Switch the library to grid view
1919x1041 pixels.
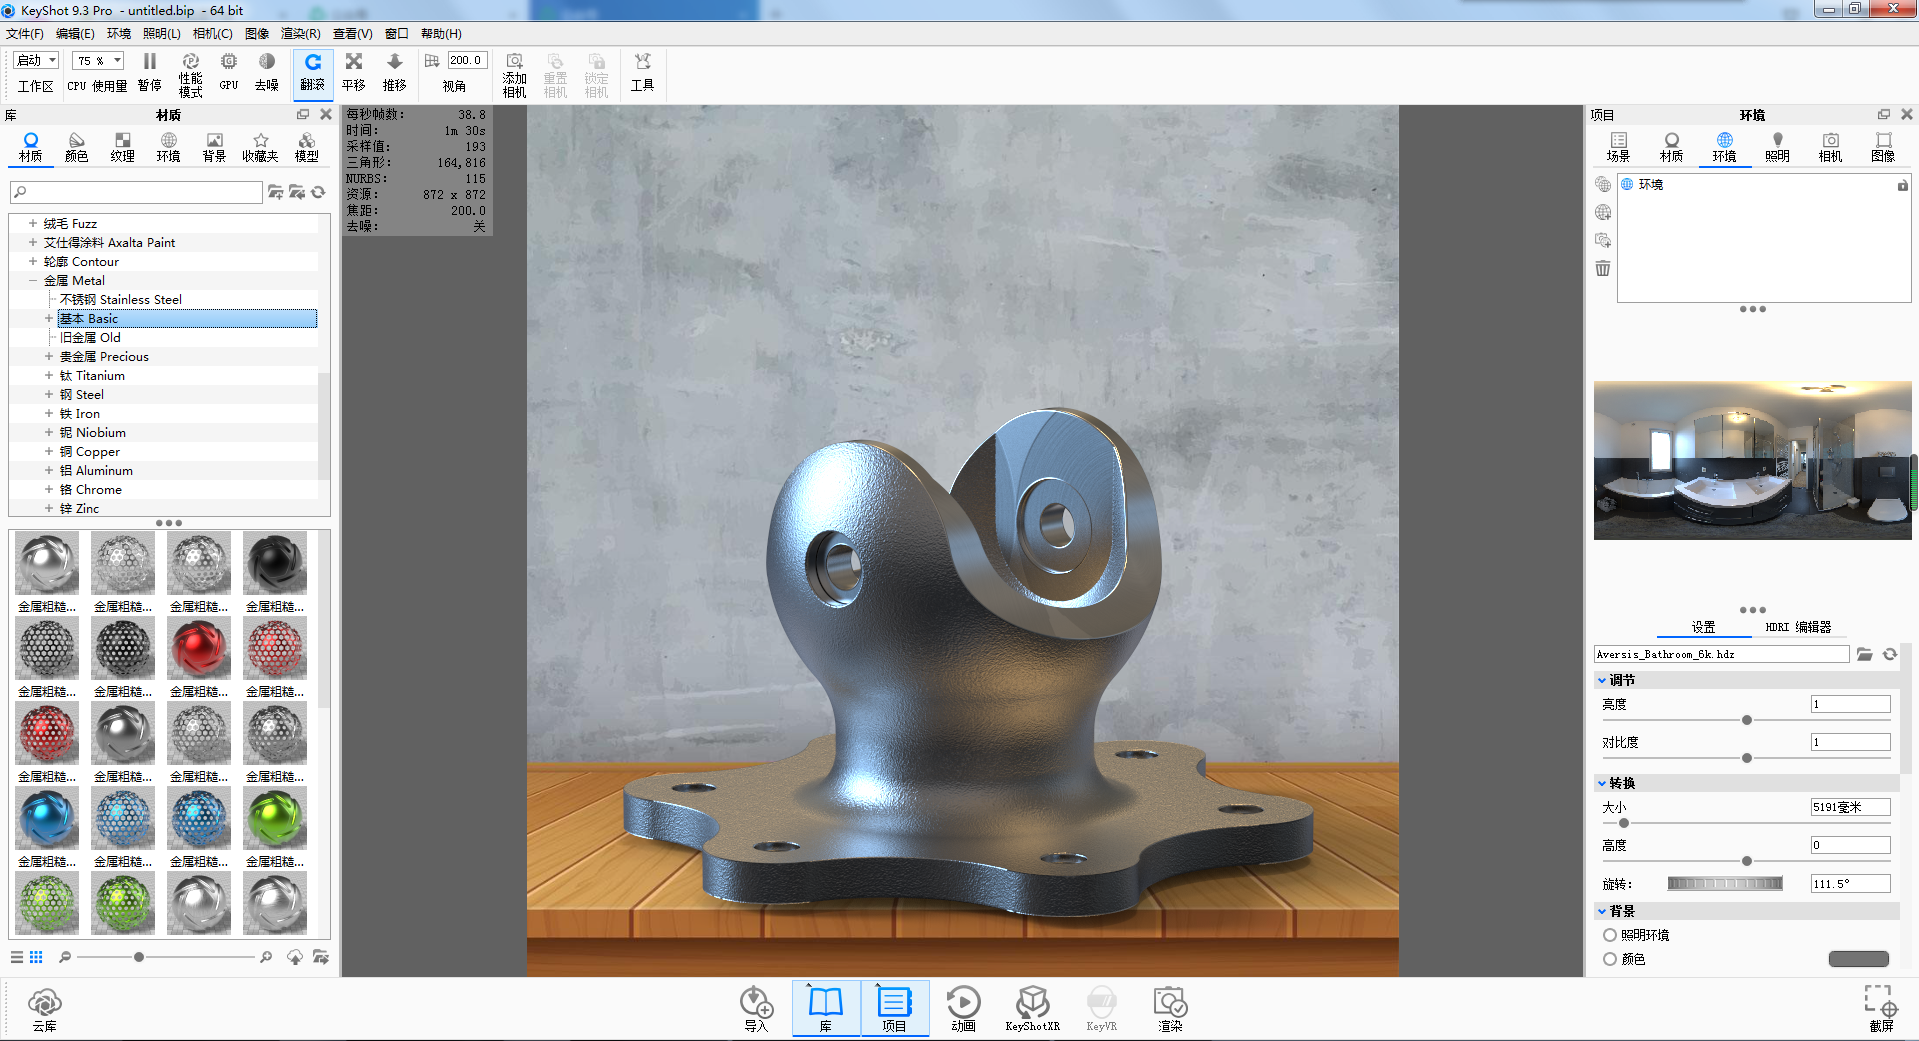pyautogui.click(x=36, y=957)
